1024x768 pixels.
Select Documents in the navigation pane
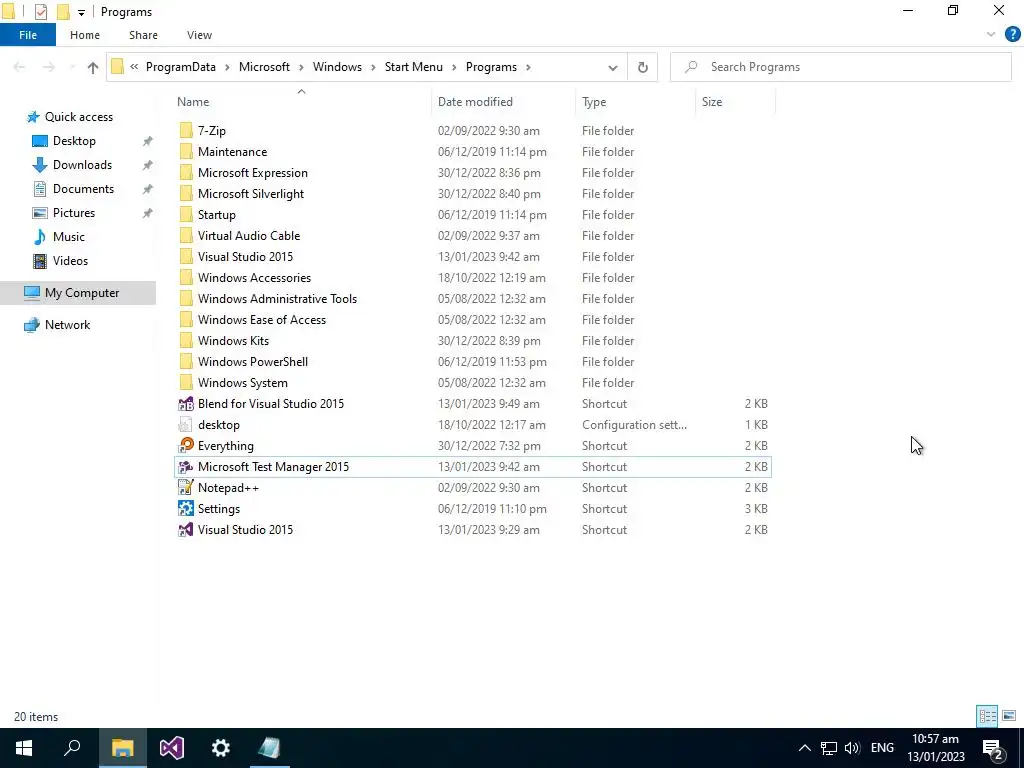point(83,189)
